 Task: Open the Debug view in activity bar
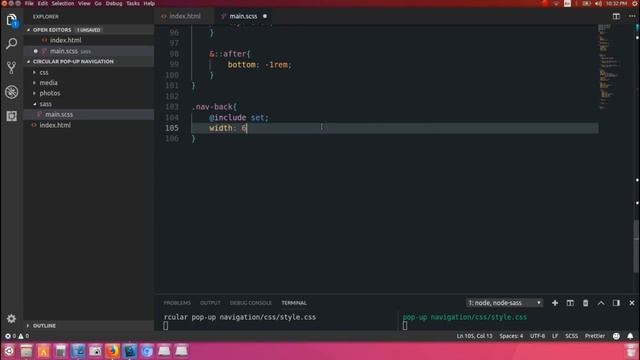coord(11,92)
